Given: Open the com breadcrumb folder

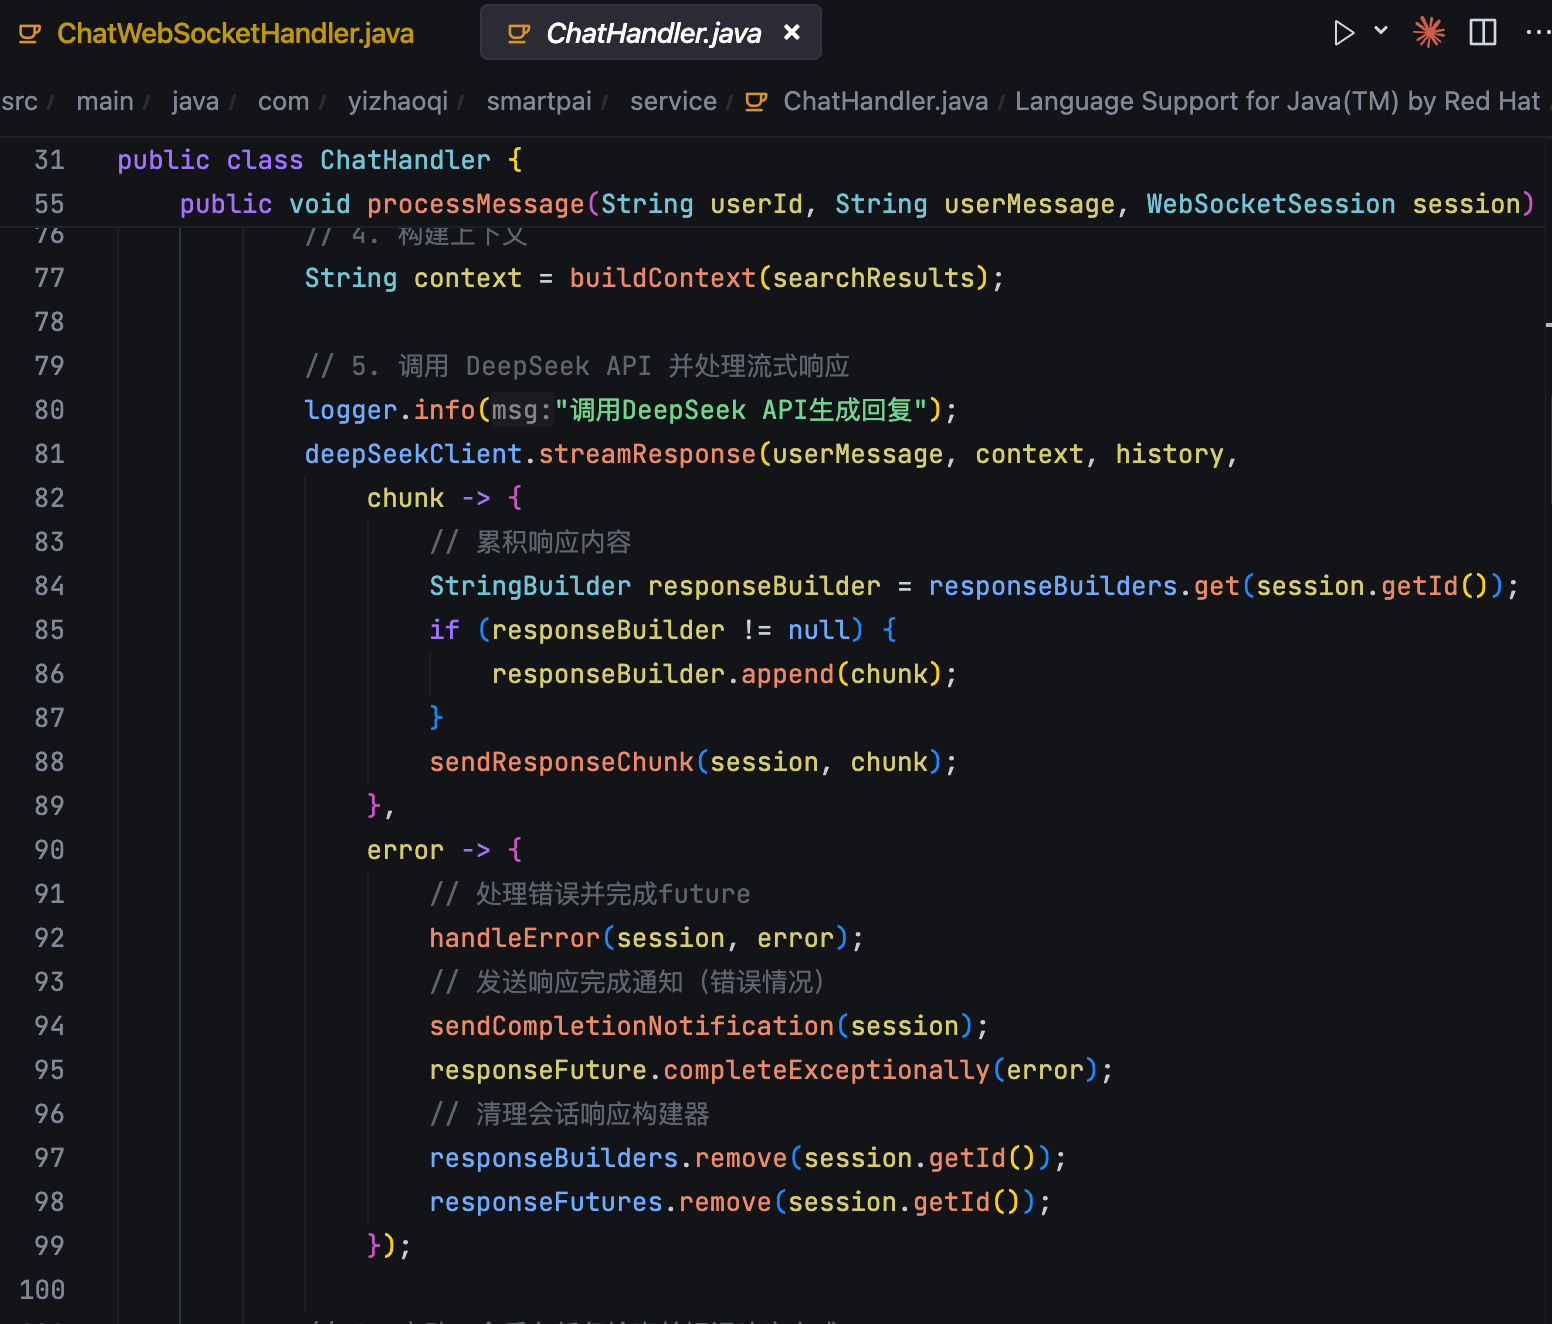Looking at the screenshot, I should (283, 101).
